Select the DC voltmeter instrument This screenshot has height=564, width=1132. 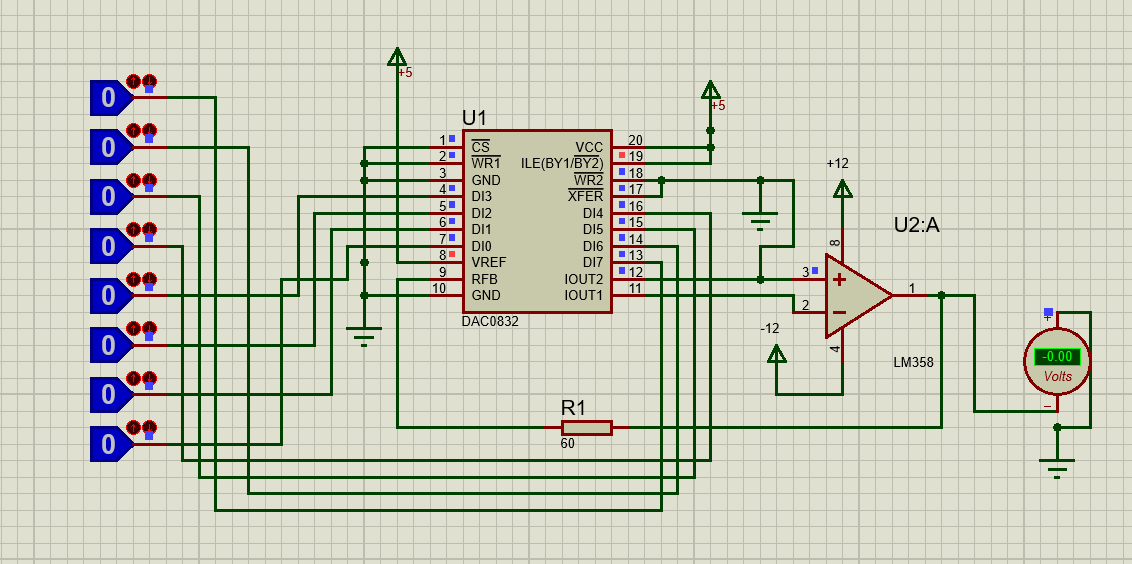1057,361
